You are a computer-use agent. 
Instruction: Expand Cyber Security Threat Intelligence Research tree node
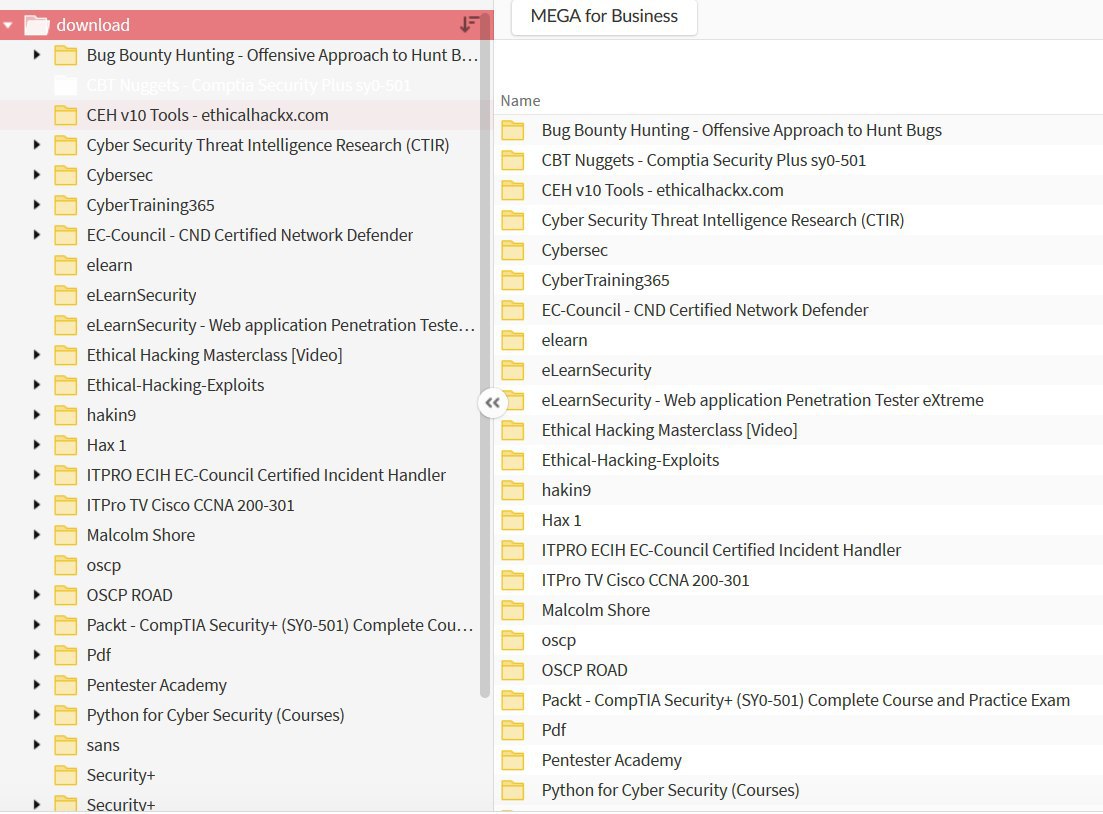(x=37, y=145)
